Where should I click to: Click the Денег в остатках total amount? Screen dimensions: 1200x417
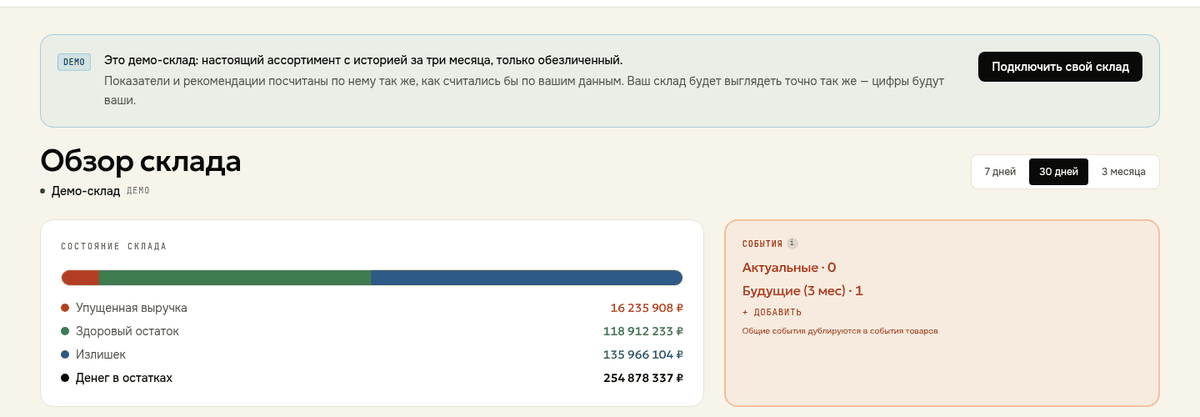coord(643,378)
